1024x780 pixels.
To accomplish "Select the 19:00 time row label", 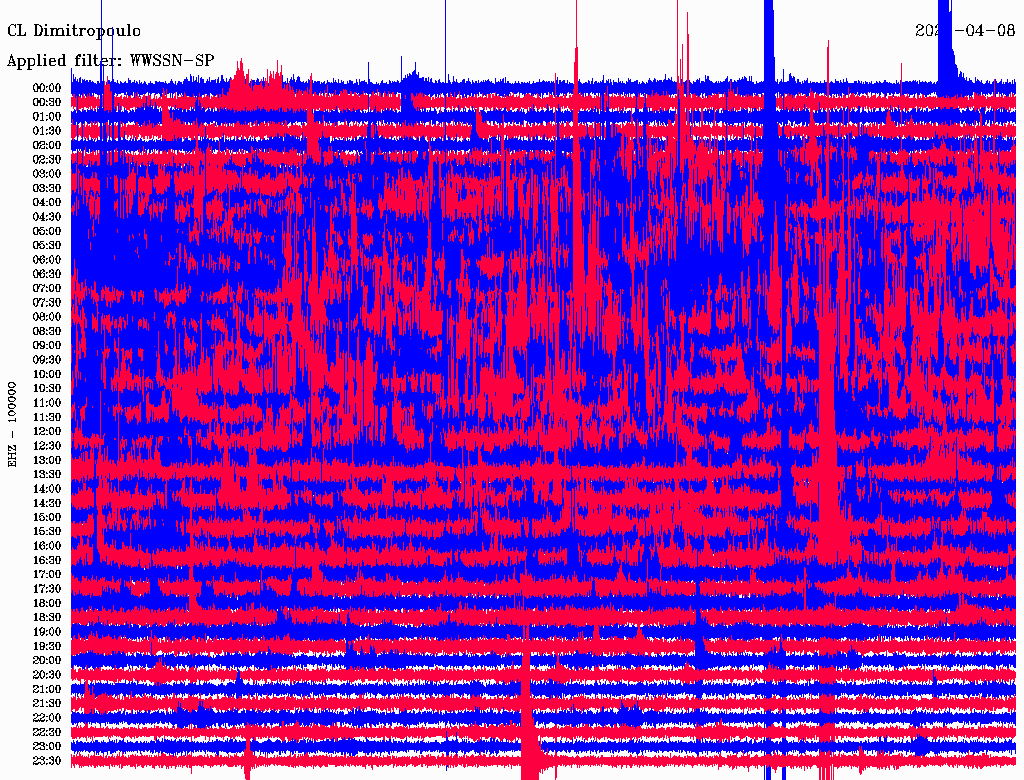I will tap(47, 632).
